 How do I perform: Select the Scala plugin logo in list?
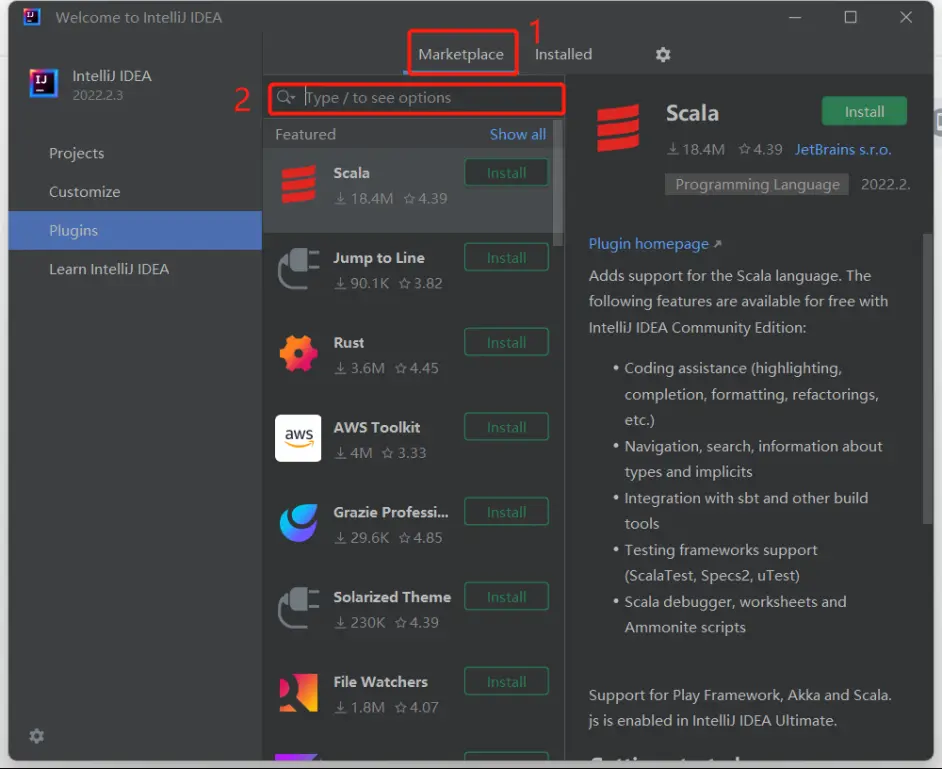(x=299, y=184)
